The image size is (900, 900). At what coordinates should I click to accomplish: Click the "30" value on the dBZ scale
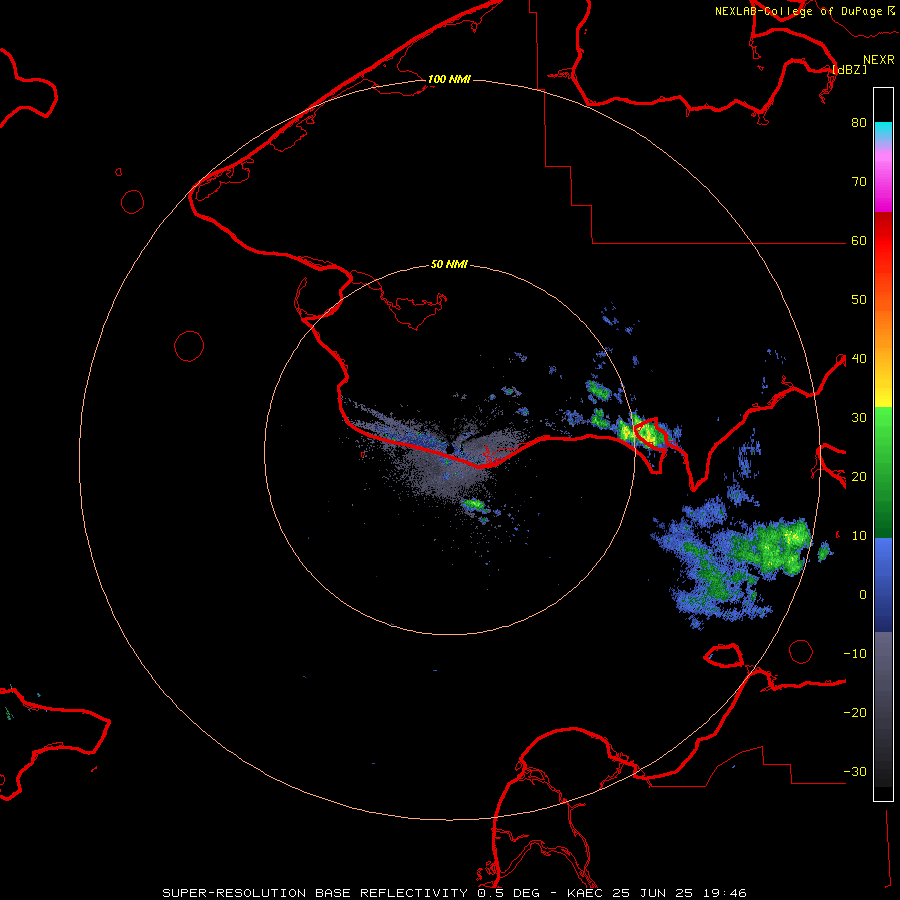coord(859,417)
